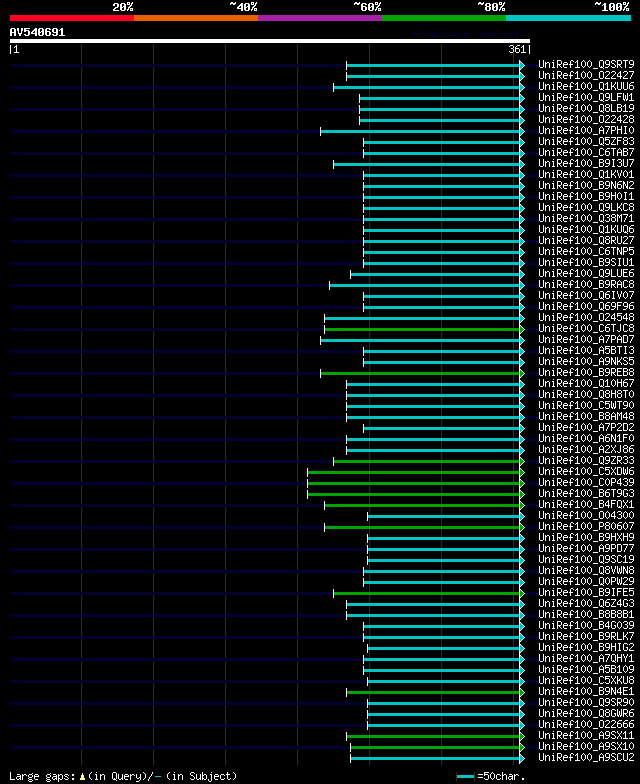The height and width of the screenshot is (784, 640).
Task: Select the UniRef100_B9HIG2 label
Action: (586, 648)
